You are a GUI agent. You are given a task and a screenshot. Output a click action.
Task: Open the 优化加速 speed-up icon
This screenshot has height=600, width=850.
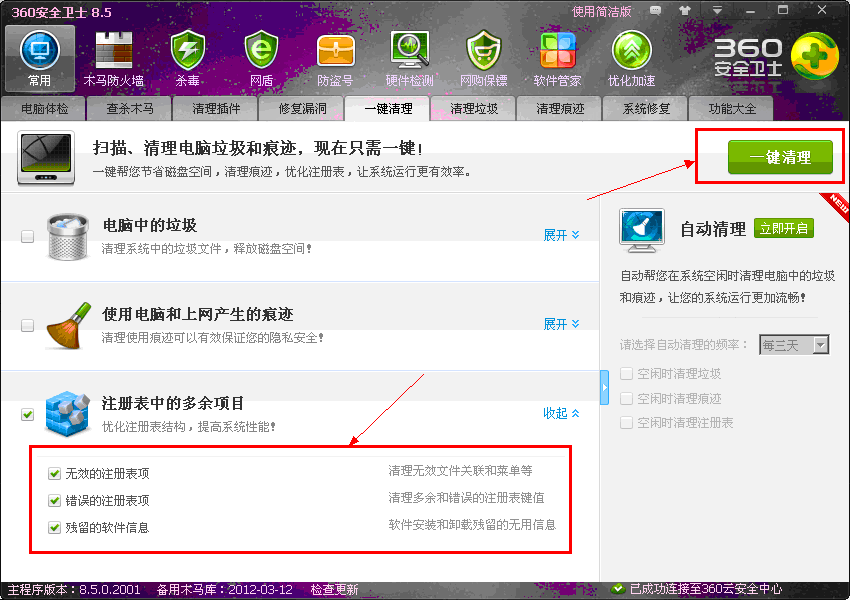[632, 59]
